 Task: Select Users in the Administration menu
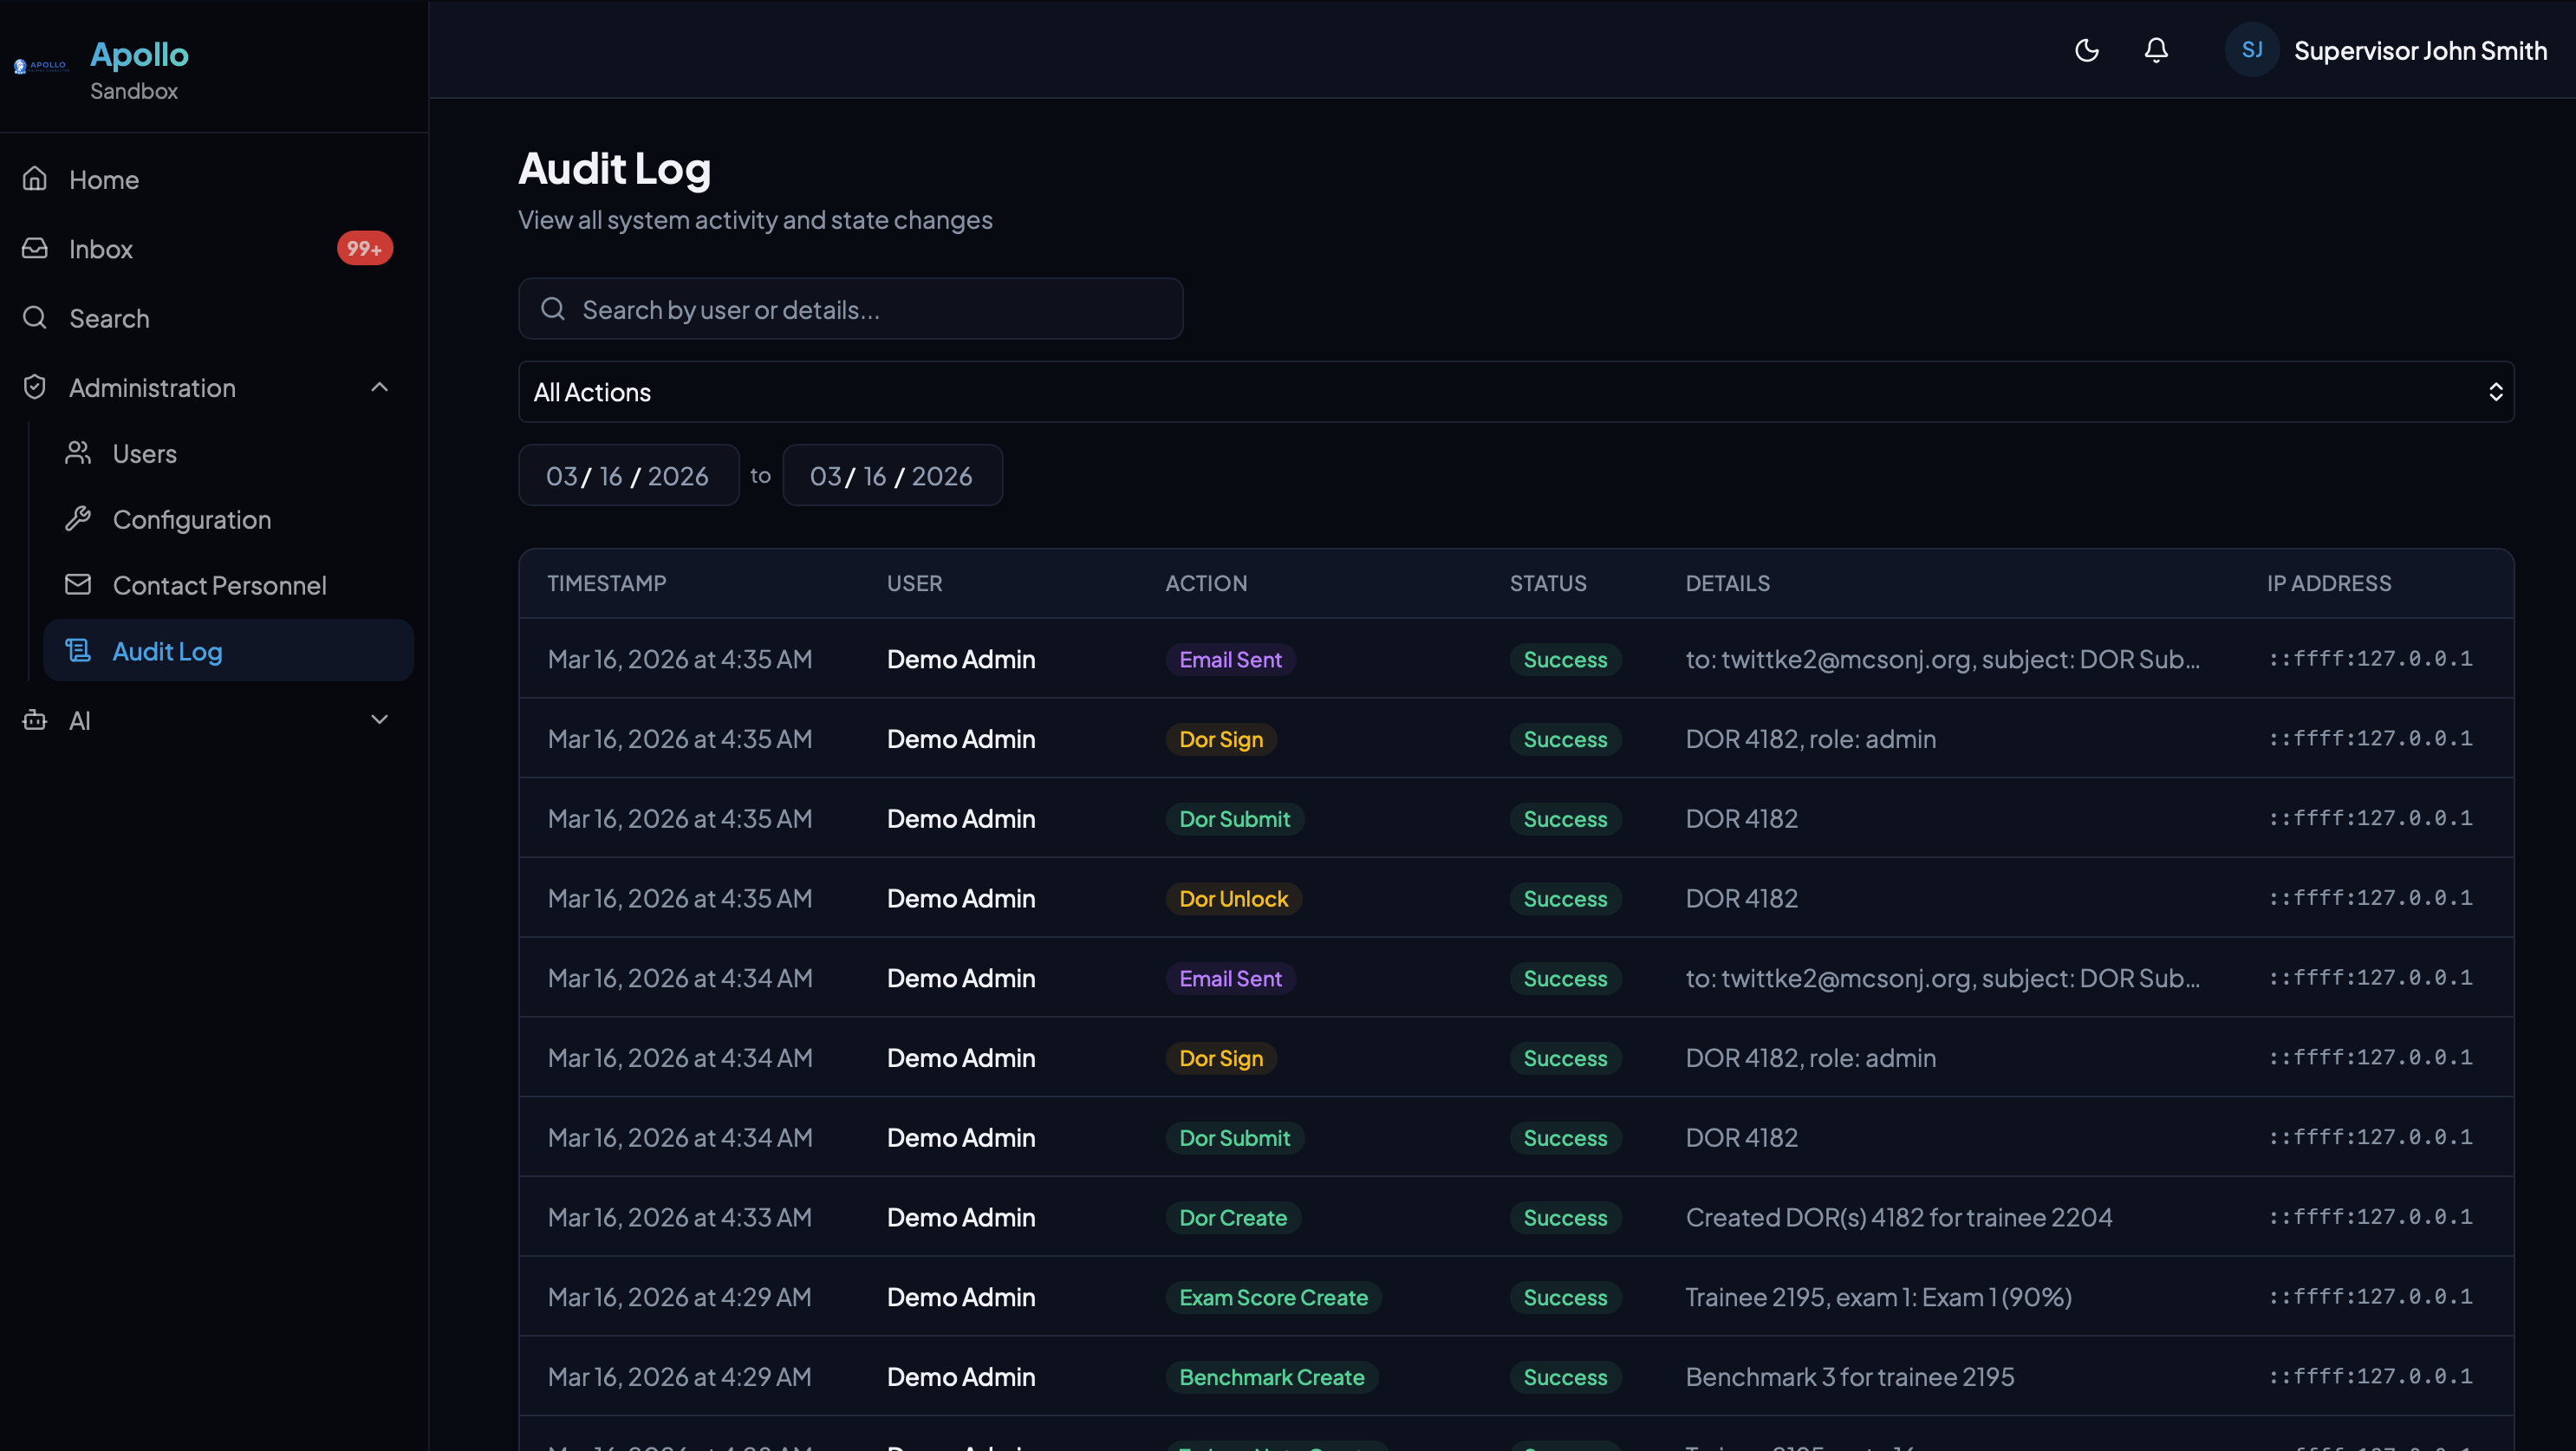[x=144, y=453]
